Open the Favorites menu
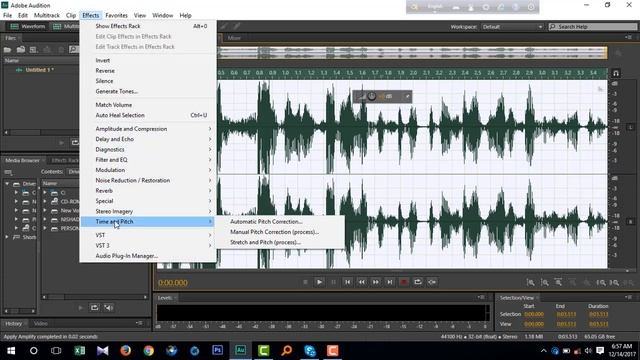The width and height of the screenshot is (640, 360). (x=116, y=15)
